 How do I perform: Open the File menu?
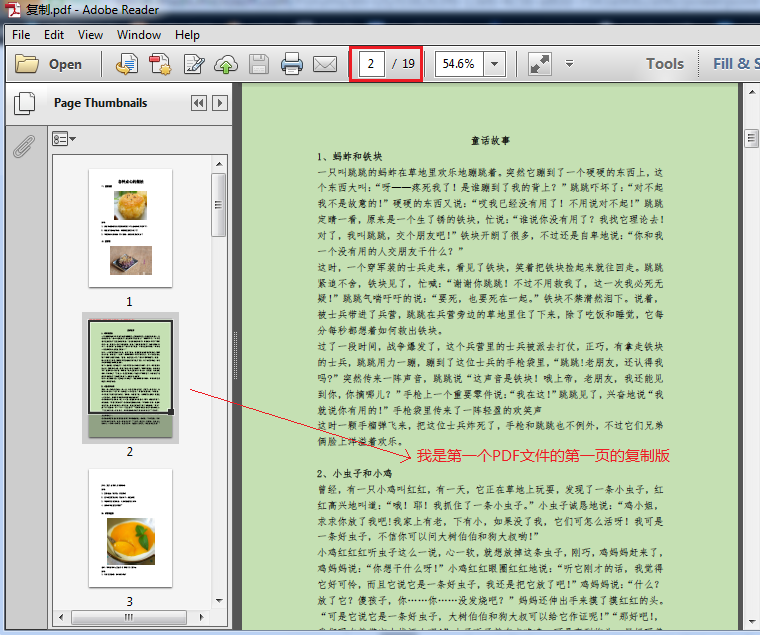(21, 35)
